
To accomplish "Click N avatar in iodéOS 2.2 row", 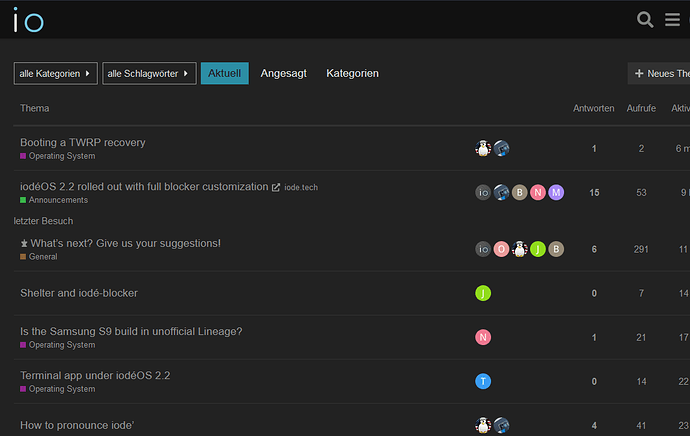I will pos(538,192).
